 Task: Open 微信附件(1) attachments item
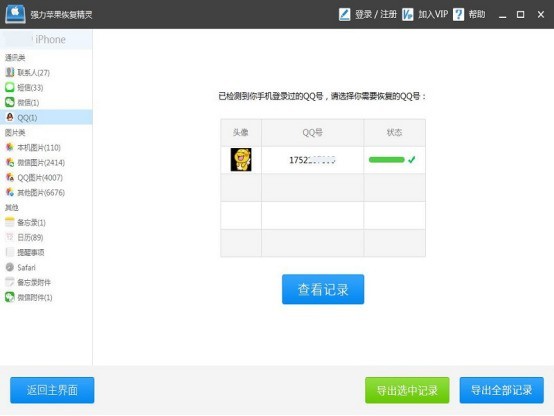(x=29, y=298)
